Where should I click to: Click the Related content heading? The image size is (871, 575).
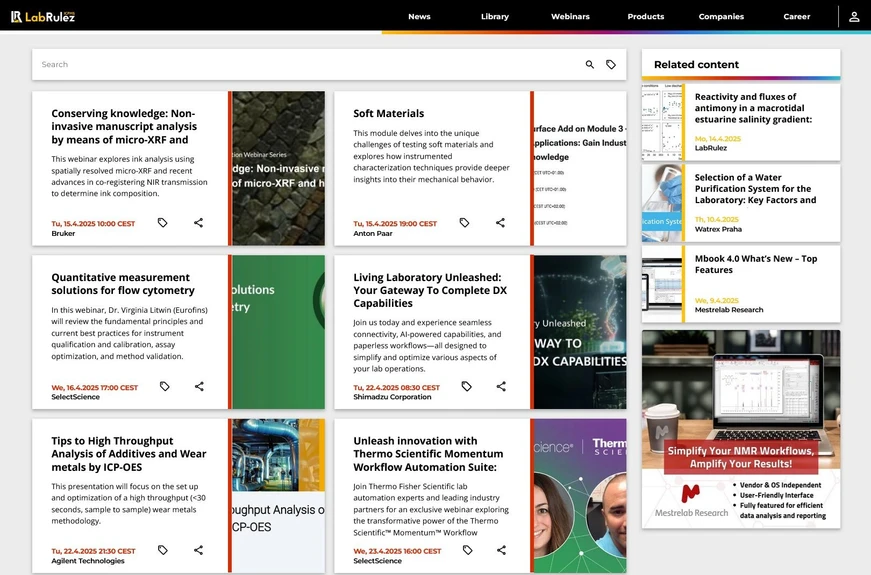coord(696,64)
